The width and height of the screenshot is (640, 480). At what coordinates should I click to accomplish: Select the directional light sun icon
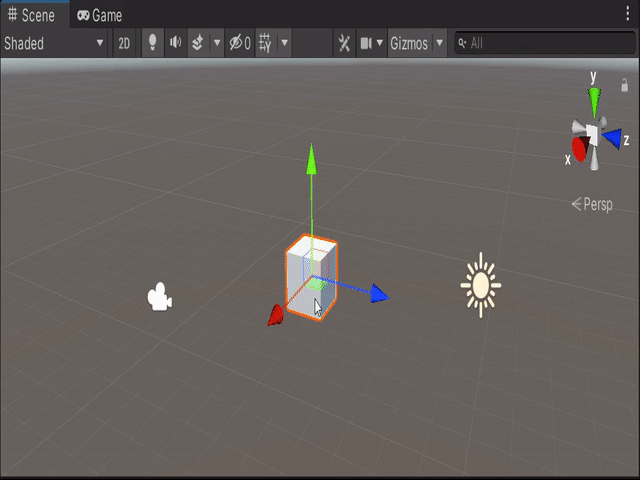pos(481,285)
